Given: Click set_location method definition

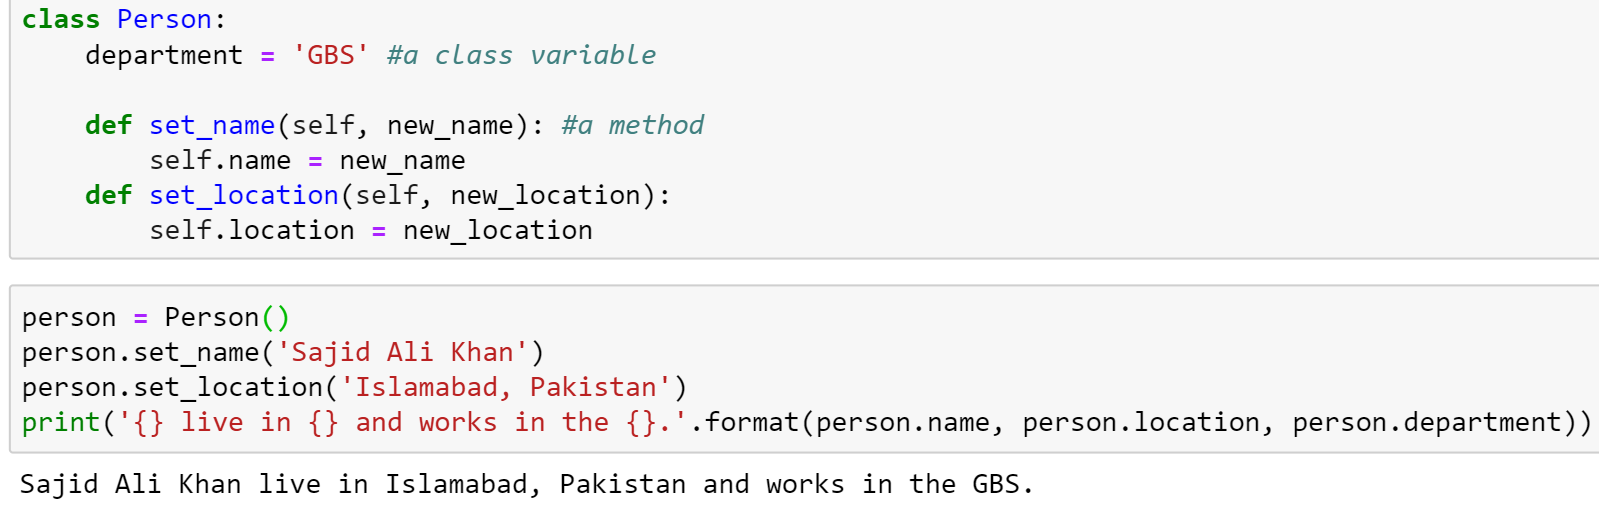Looking at the screenshot, I should 378,195.
